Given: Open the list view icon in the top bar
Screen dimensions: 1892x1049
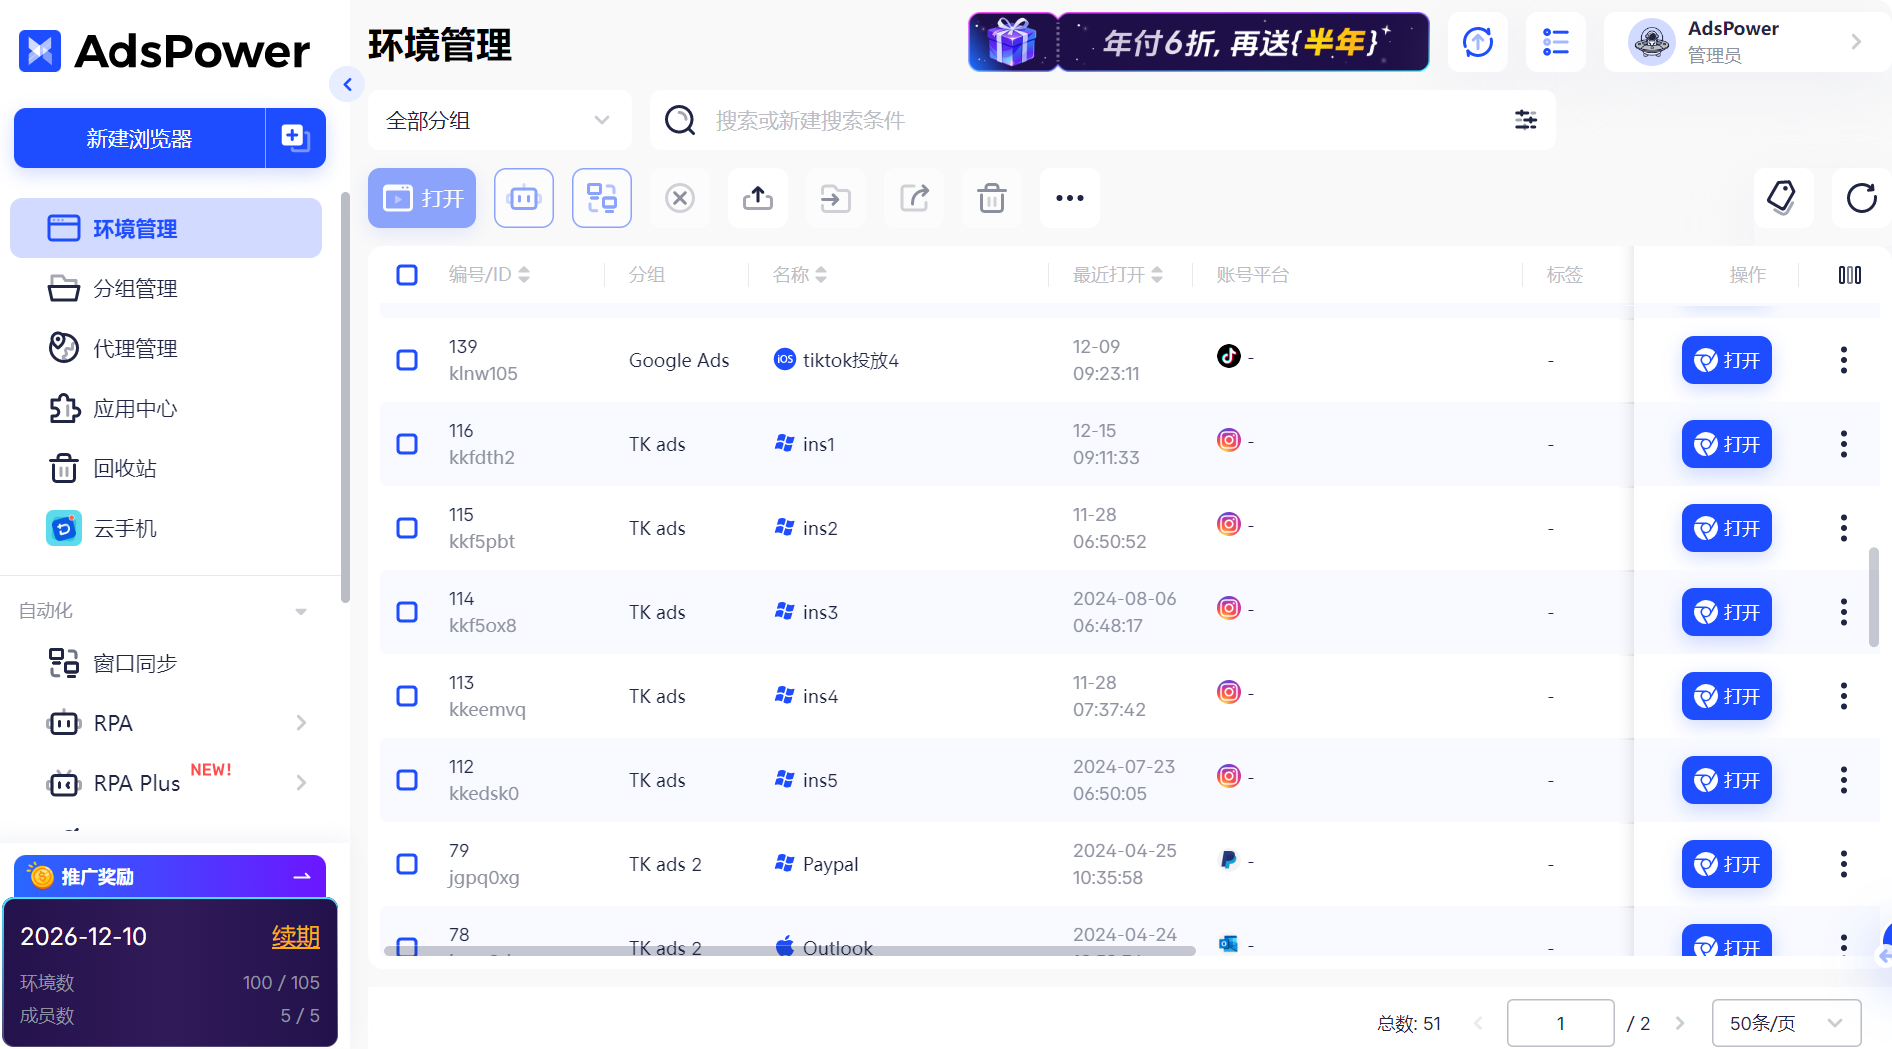Looking at the screenshot, I should click(x=1555, y=42).
